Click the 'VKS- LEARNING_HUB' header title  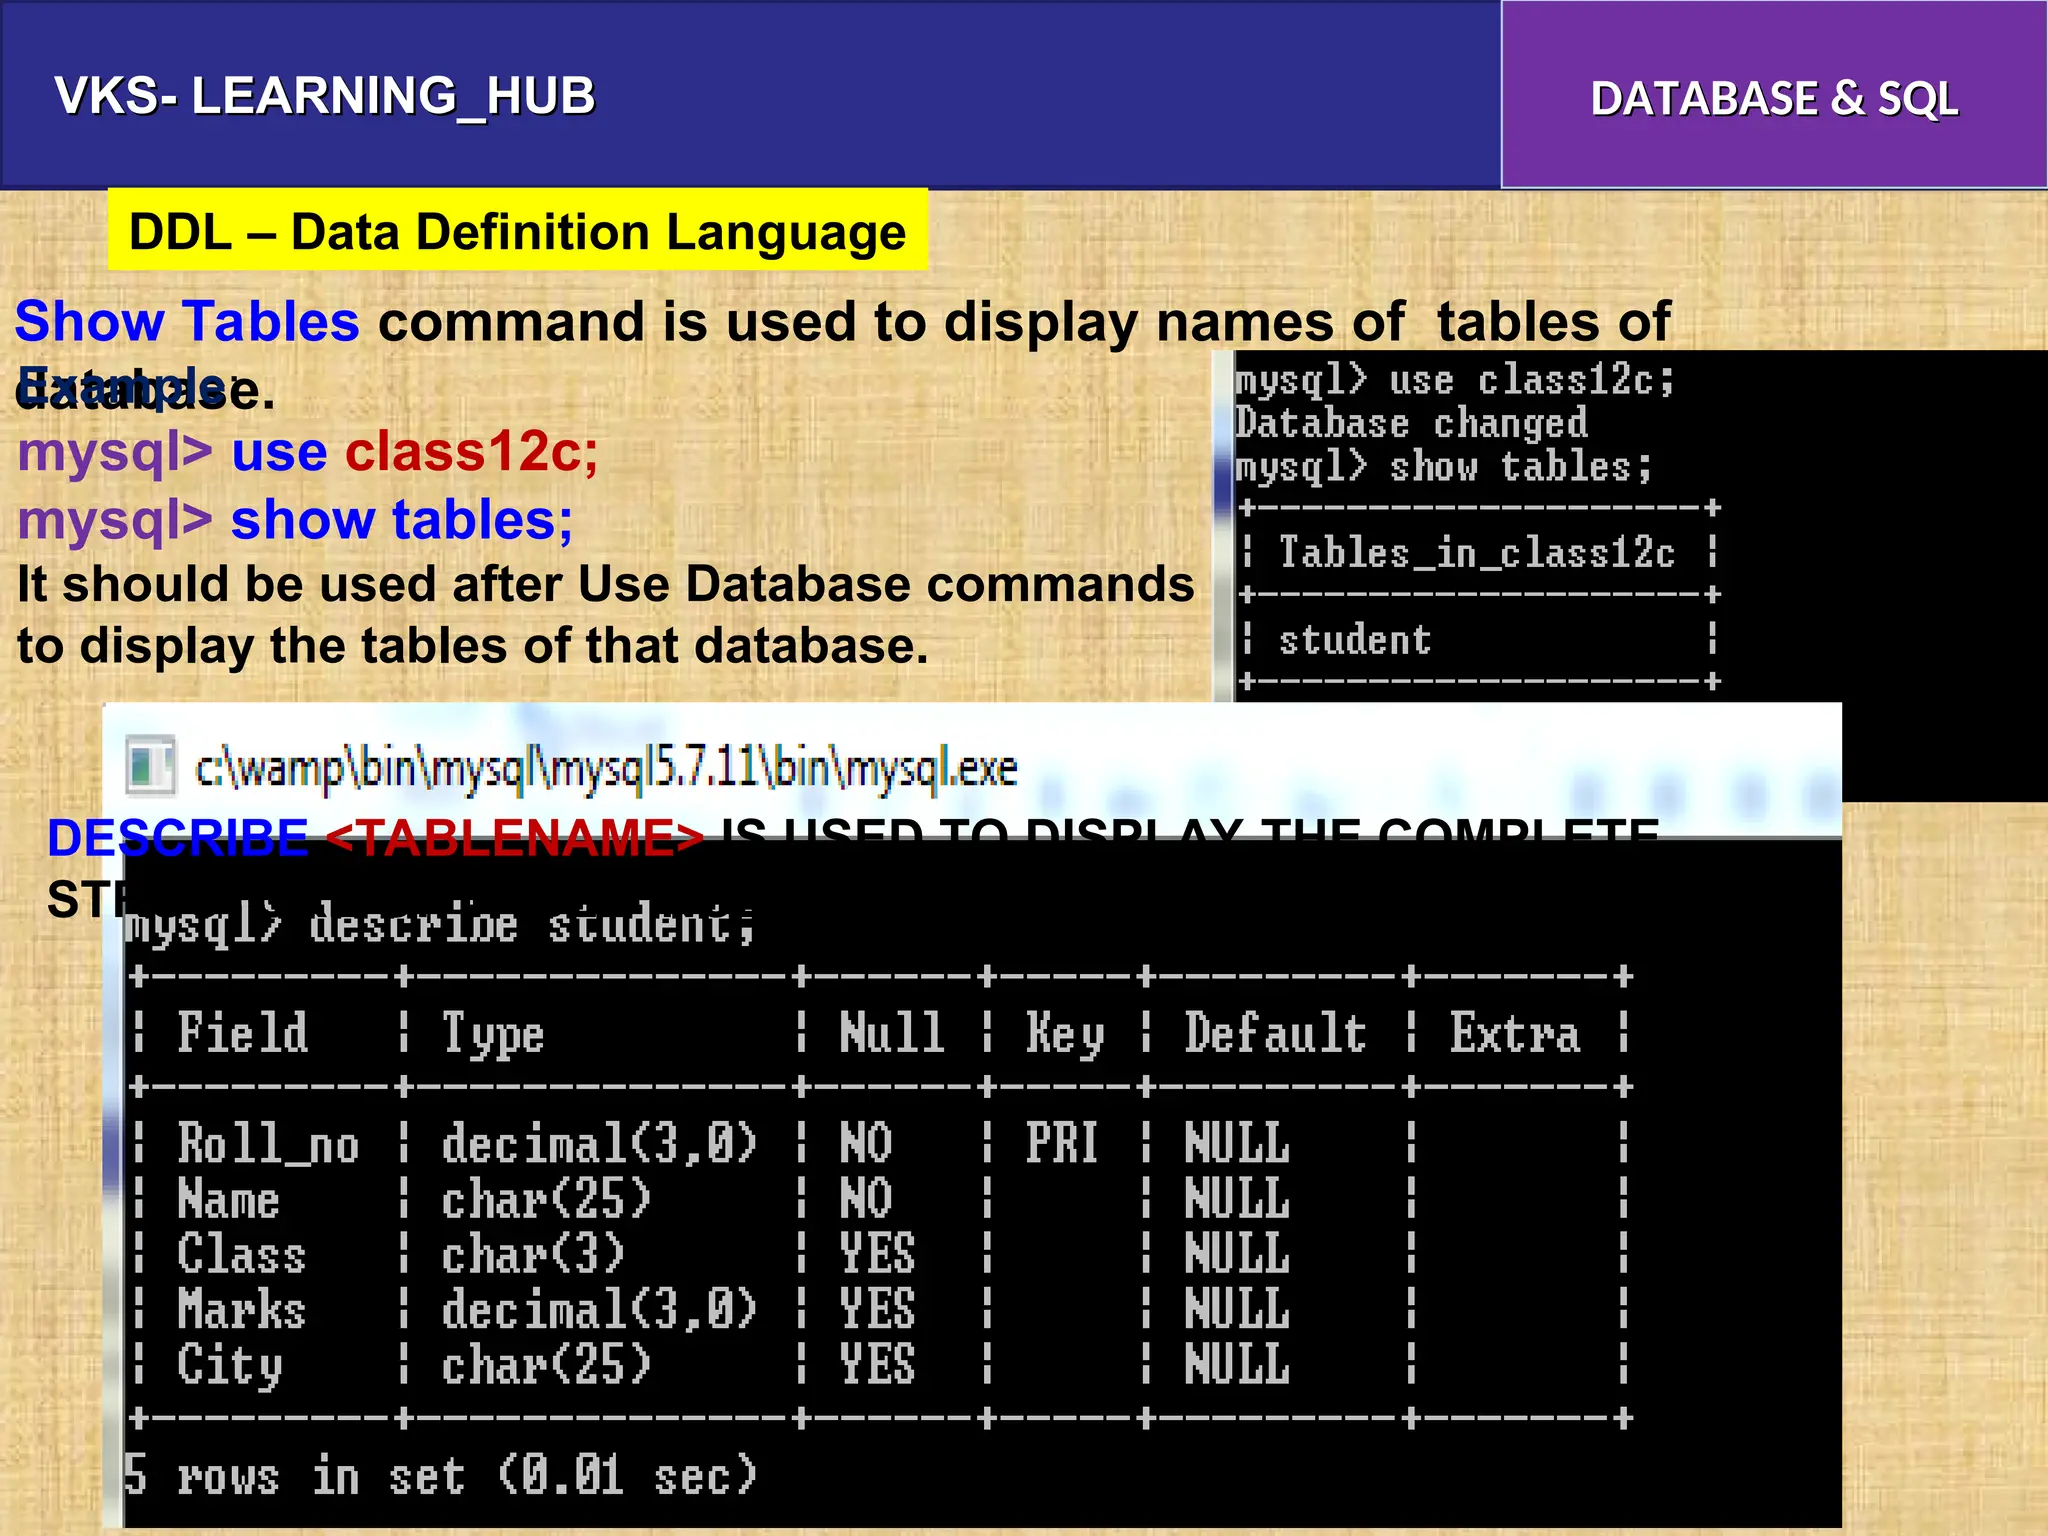pos(325,97)
